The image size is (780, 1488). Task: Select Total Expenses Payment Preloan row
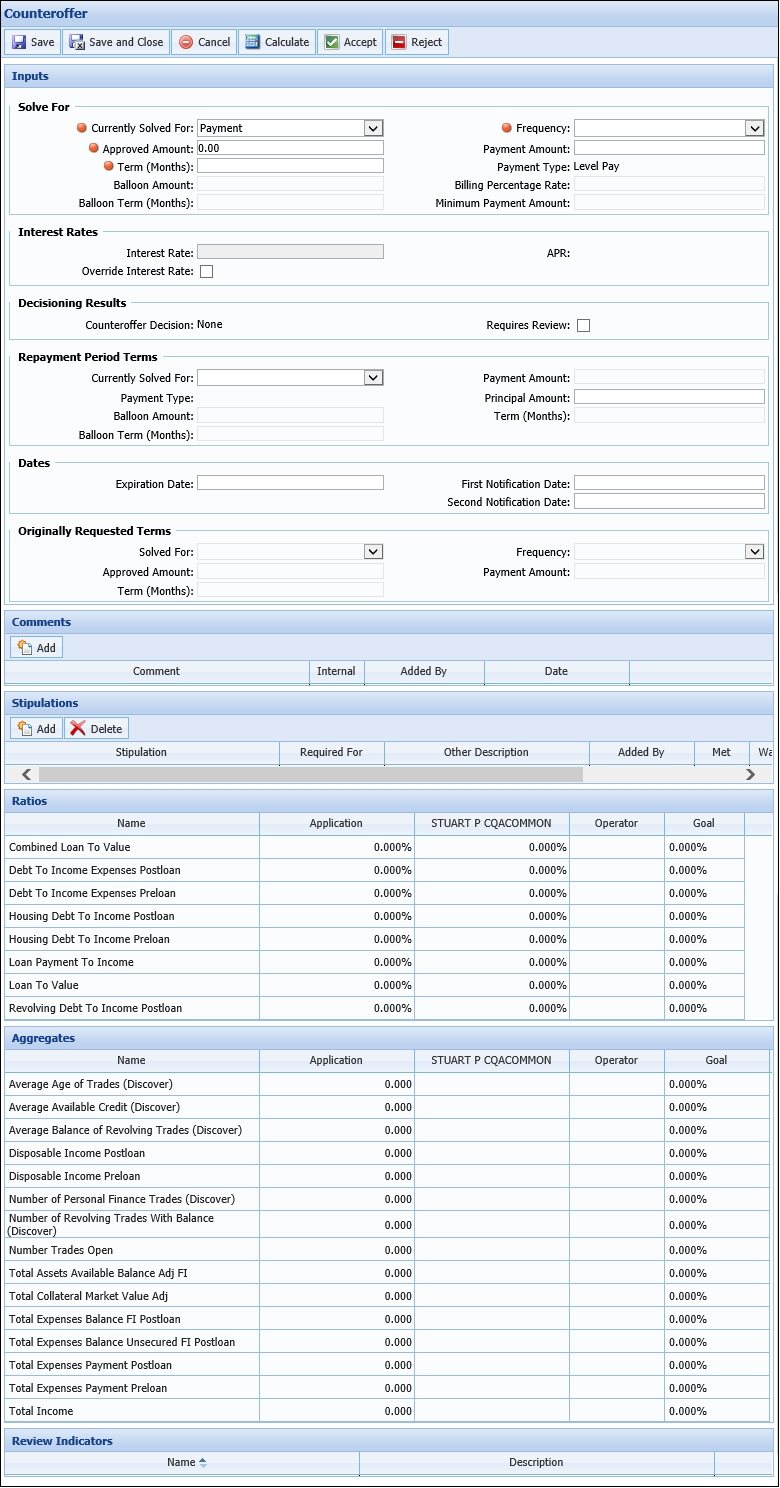388,1388
